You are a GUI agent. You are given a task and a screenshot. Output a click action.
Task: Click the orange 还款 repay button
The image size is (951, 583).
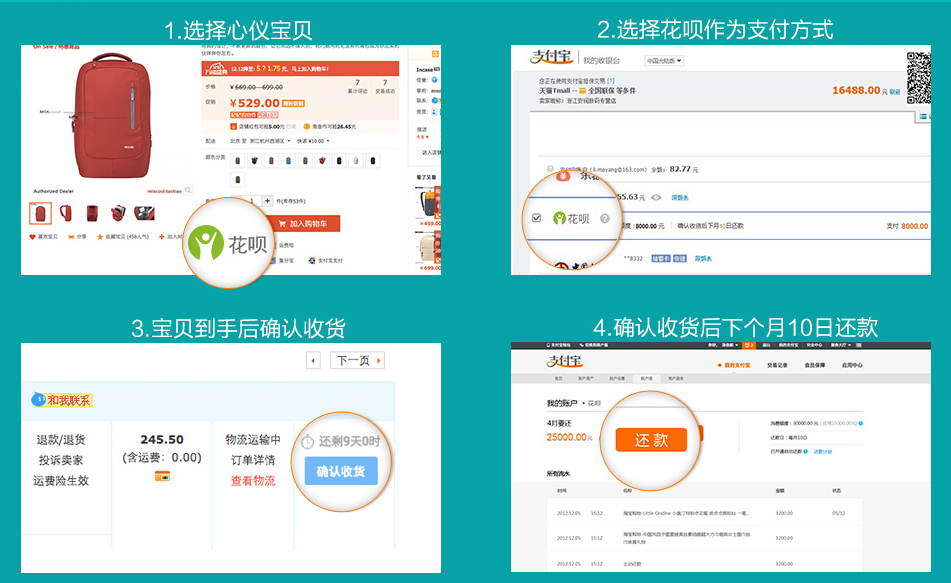click(x=651, y=440)
